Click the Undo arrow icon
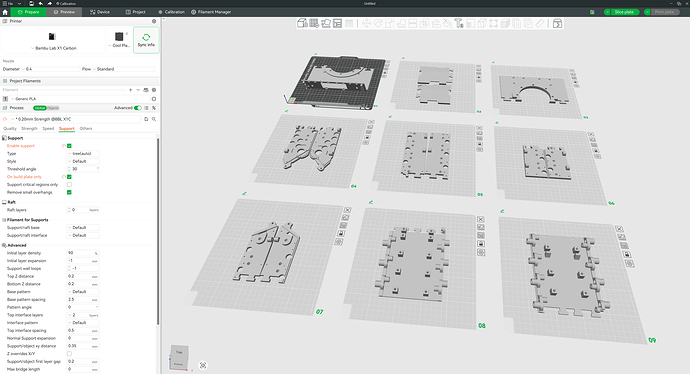The height and width of the screenshot is (374, 690). pyautogui.click(x=40, y=3)
